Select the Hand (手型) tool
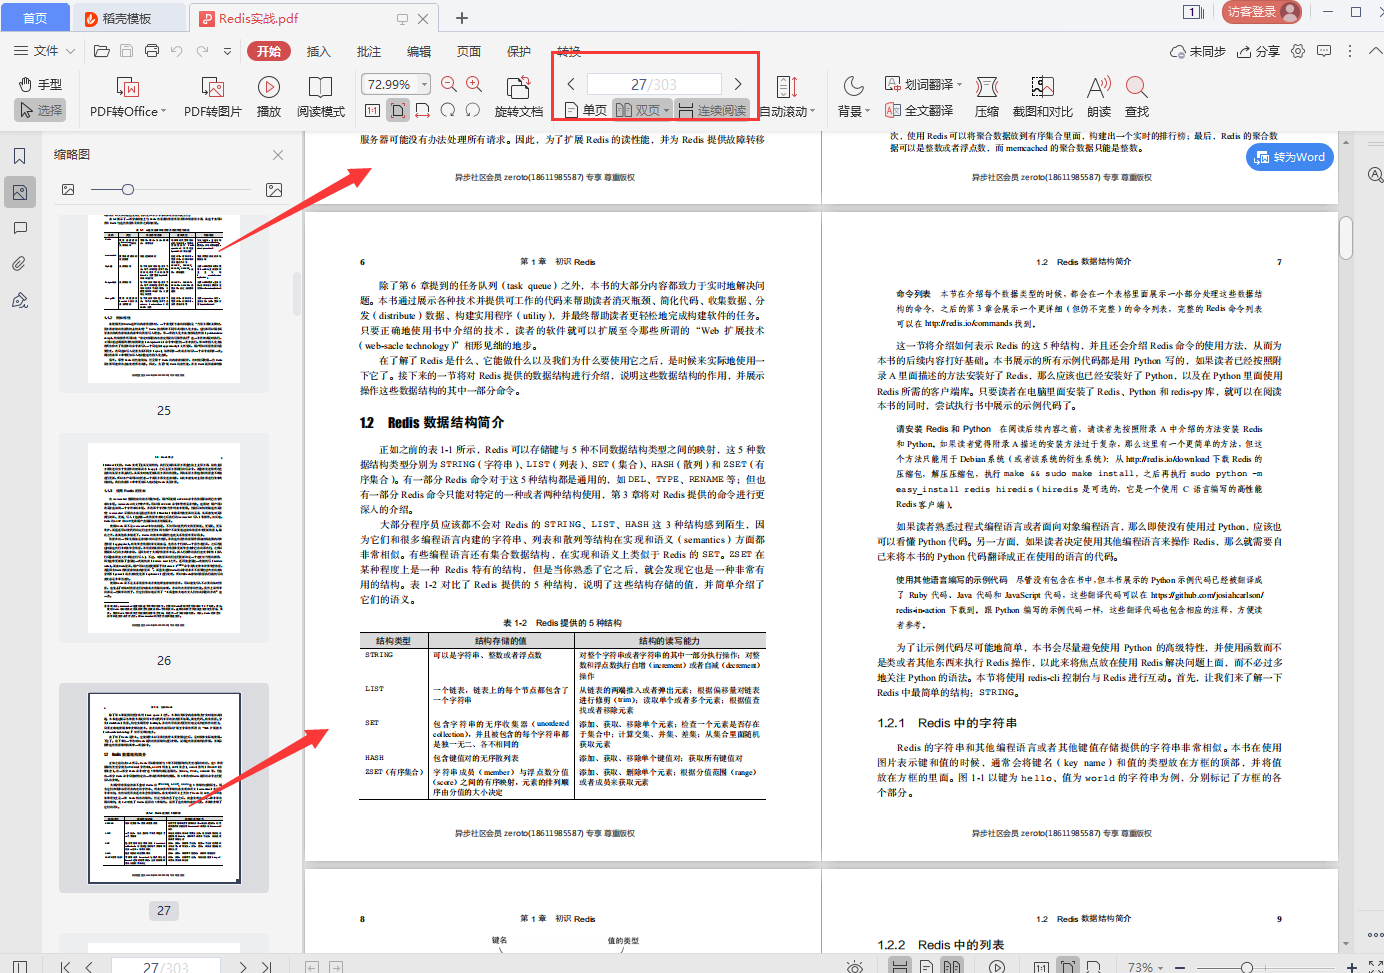 41,85
